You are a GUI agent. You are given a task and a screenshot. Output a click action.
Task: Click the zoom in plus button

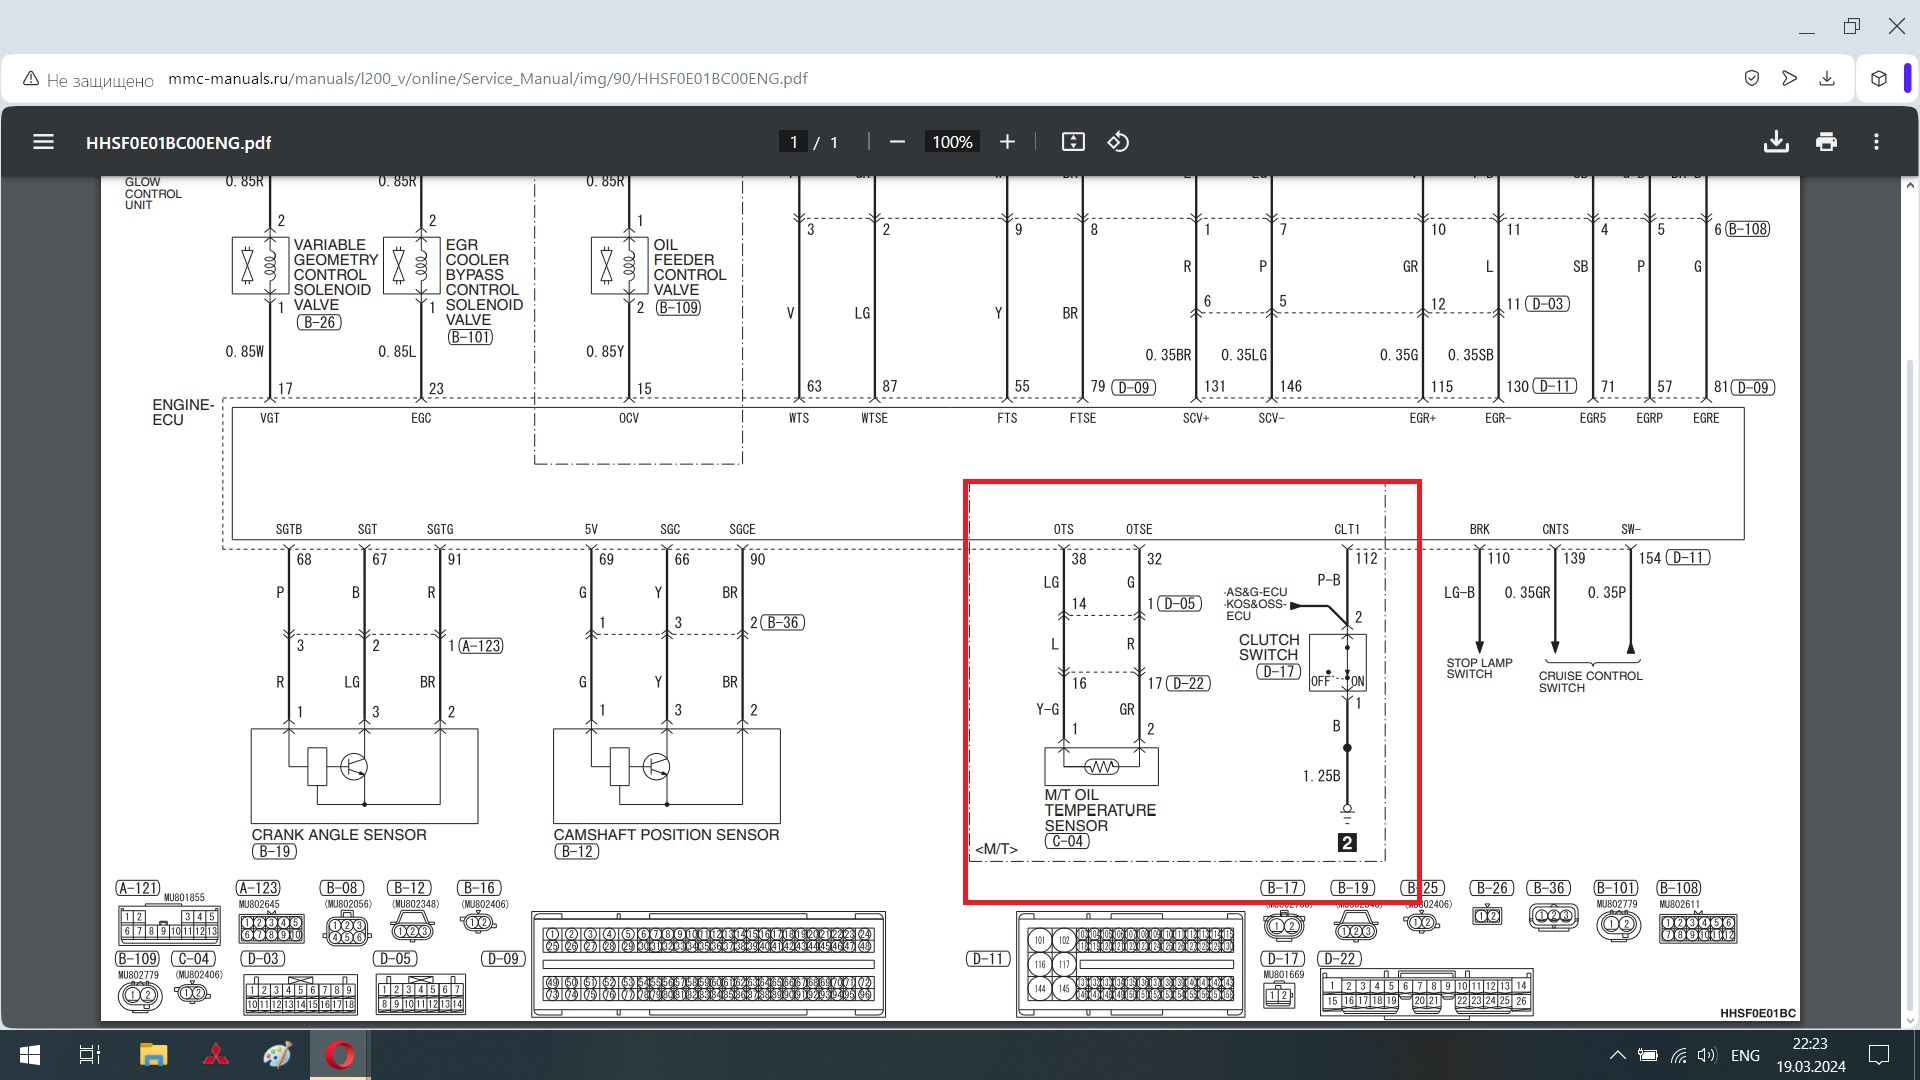click(x=1007, y=142)
